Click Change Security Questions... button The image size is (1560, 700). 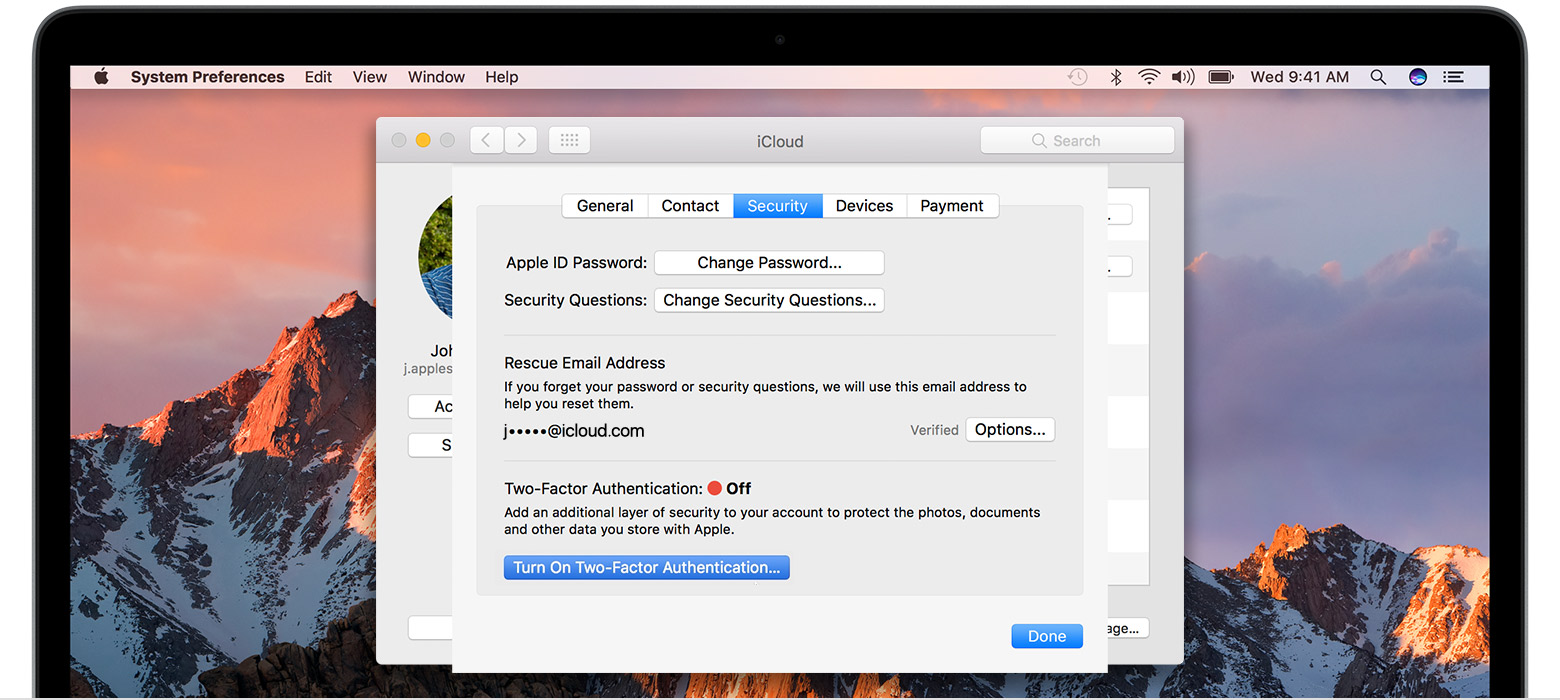click(x=769, y=300)
